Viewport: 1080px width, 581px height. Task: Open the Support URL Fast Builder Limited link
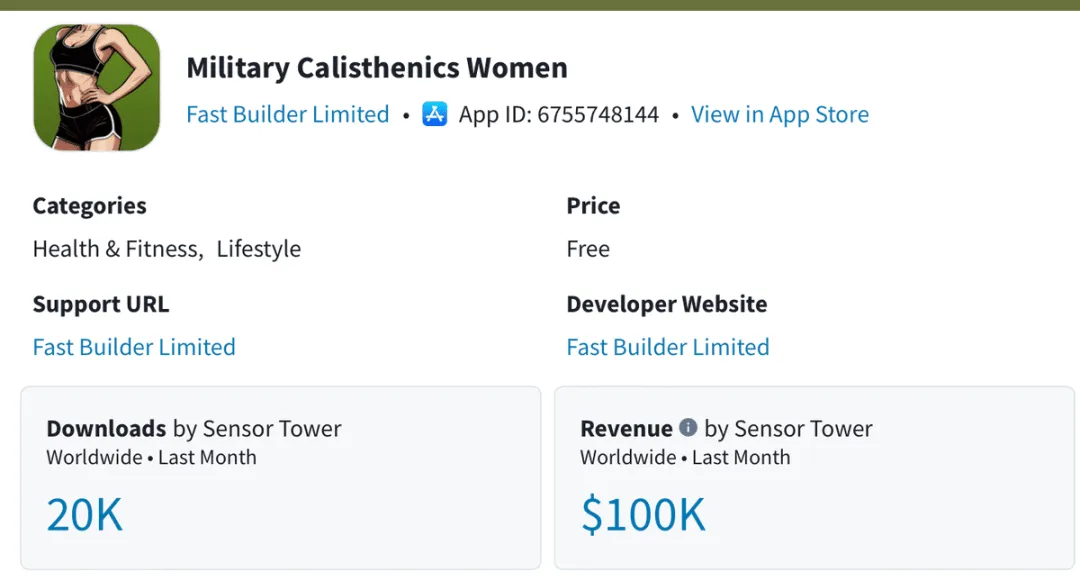(x=134, y=347)
